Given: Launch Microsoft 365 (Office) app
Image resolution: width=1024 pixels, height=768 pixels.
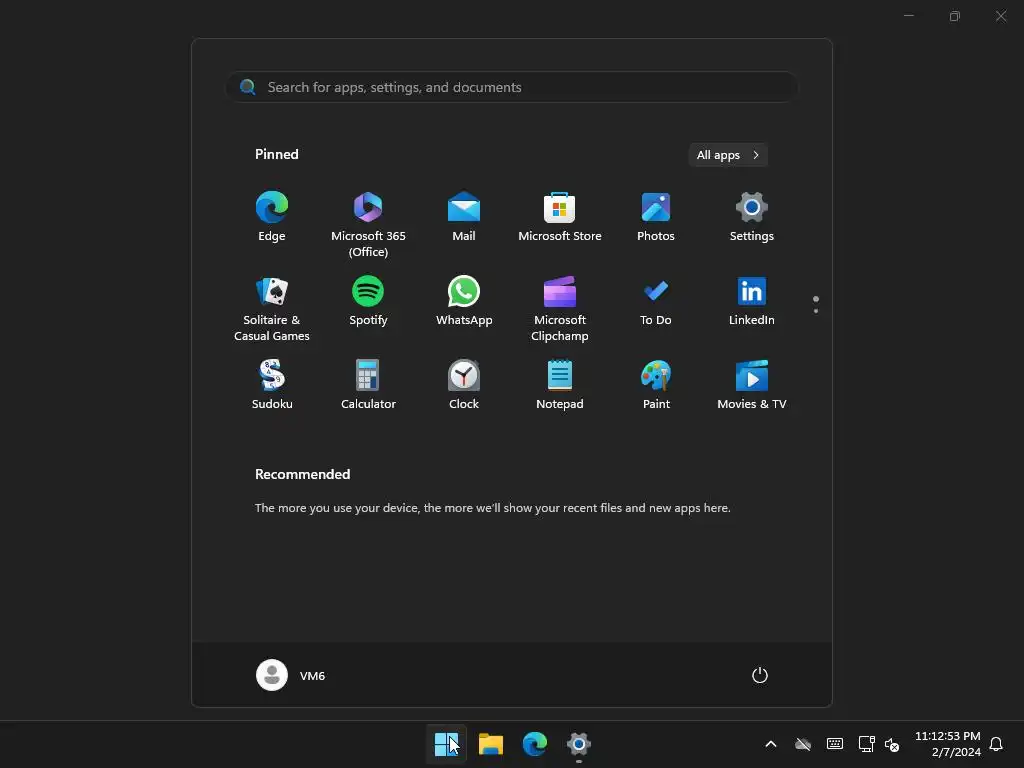Looking at the screenshot, I should 368,225.
